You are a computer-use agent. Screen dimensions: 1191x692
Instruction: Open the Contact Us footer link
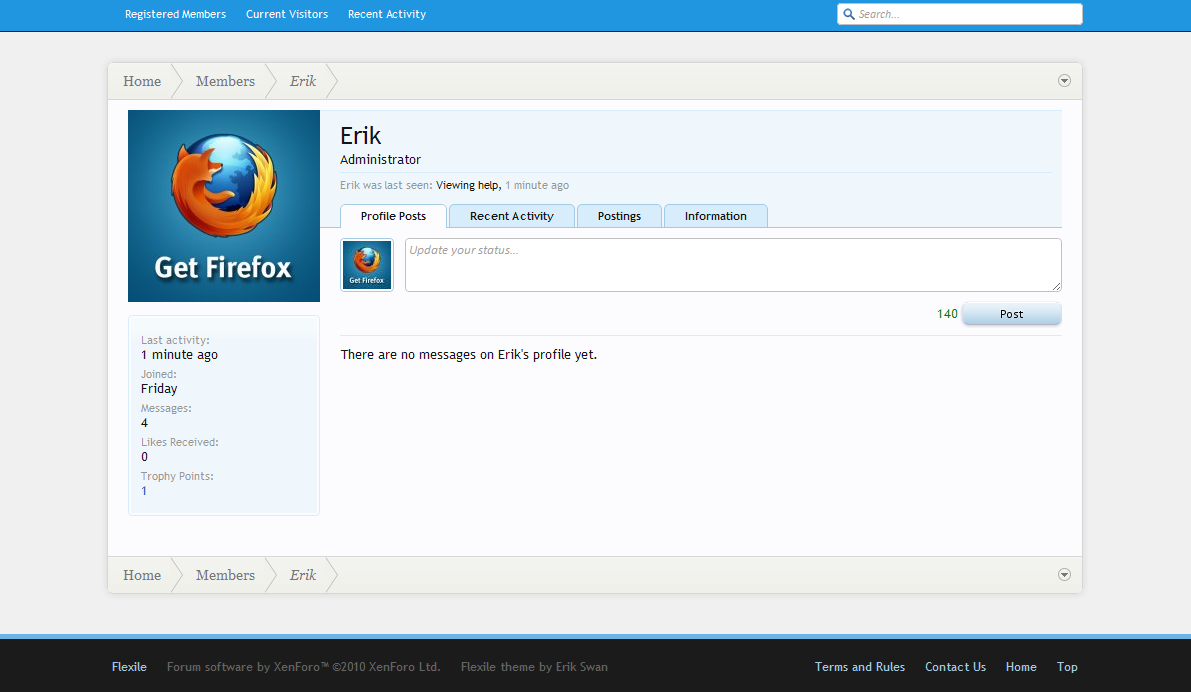pos(955,666)
